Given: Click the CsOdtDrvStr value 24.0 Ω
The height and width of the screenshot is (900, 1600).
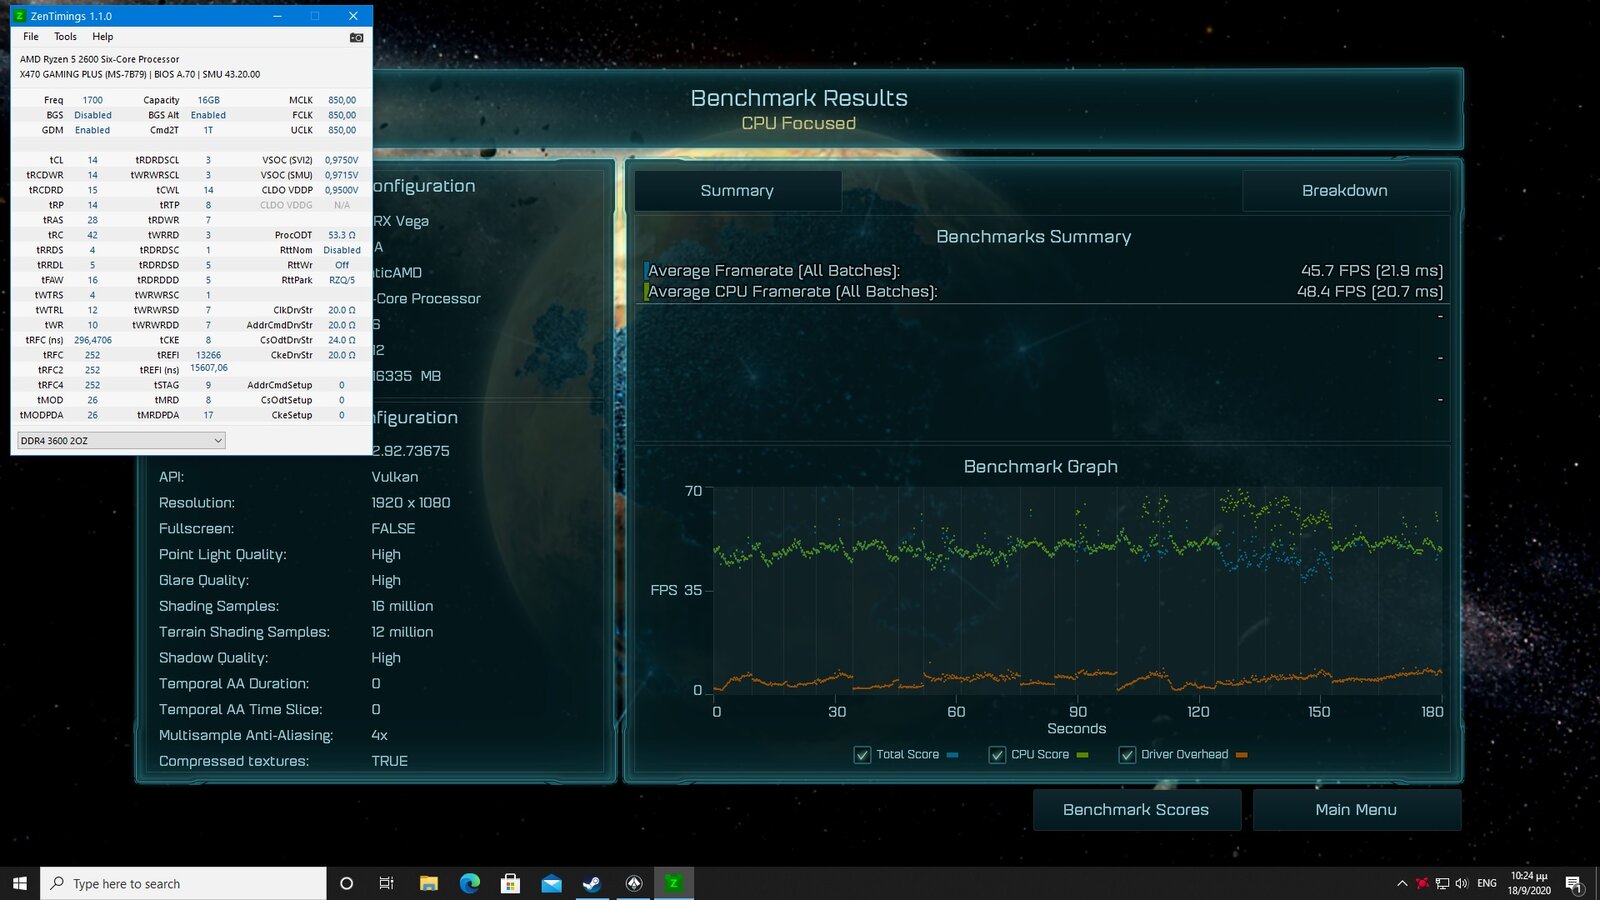Looking at the screenshot, I should 342,340.
